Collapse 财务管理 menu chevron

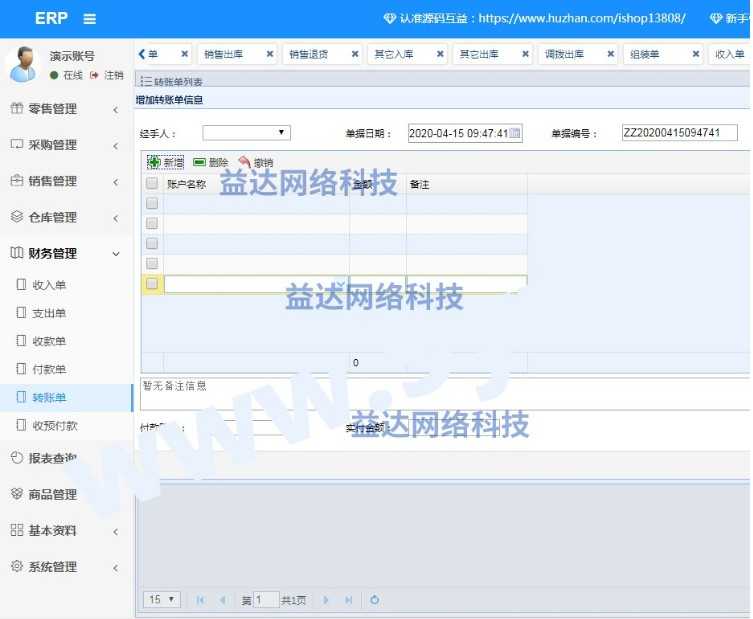(x=116, y=254)
